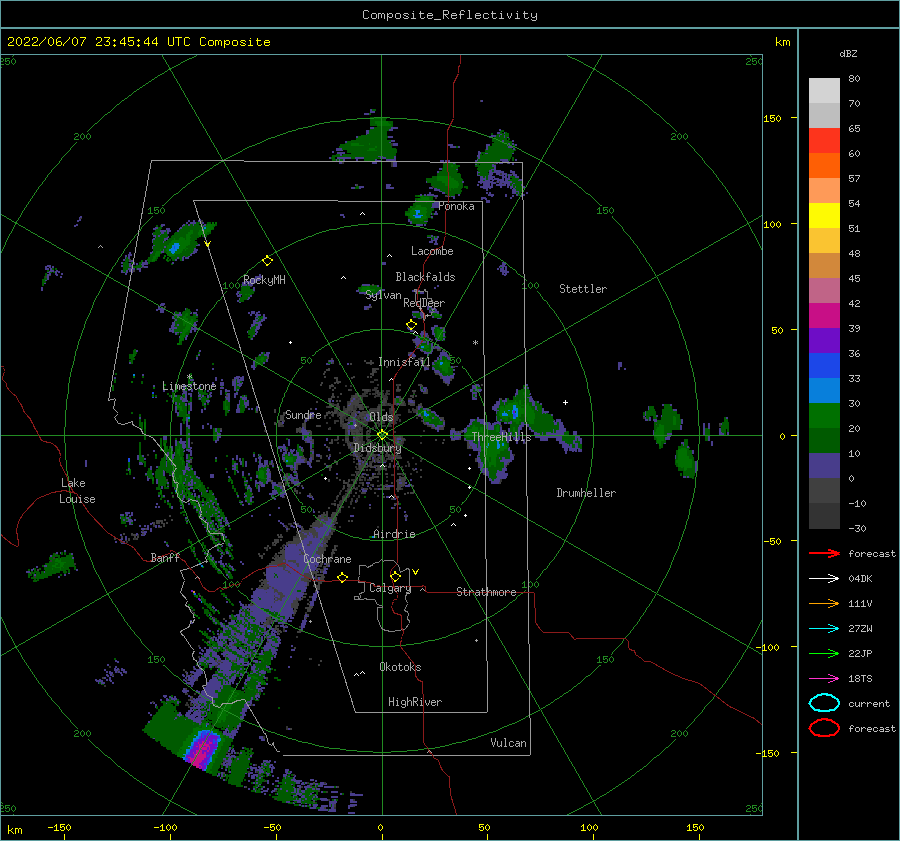This screenshot has width=900, height=841.
Task: Click the Cochrane label
Action: click(x=327, y=559)
